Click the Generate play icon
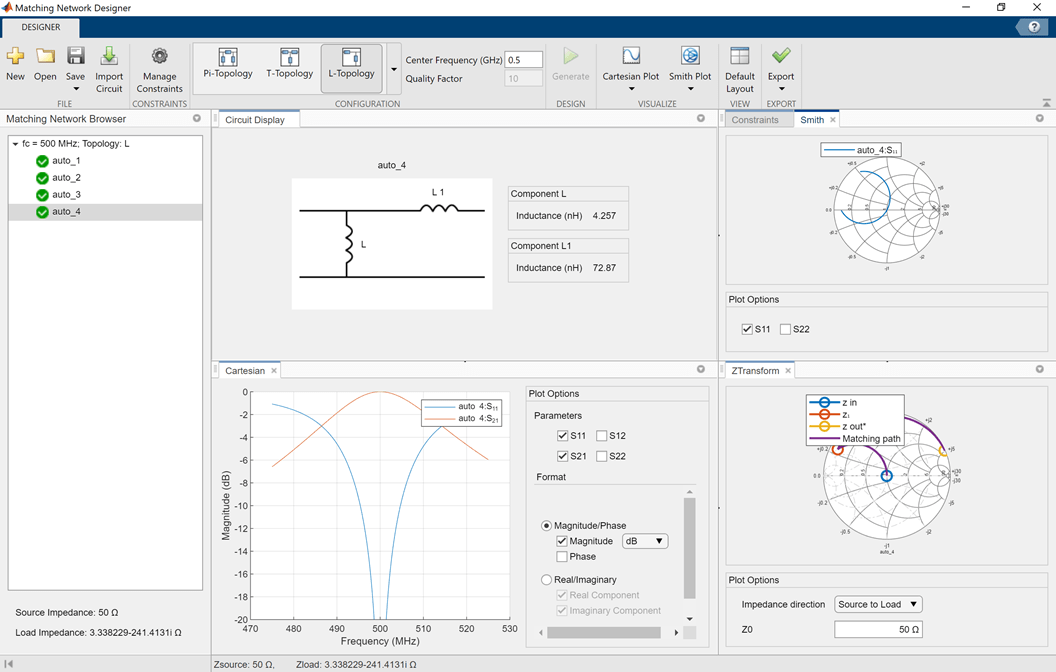This screenshot has width=1056, height=672. point(570,56)
